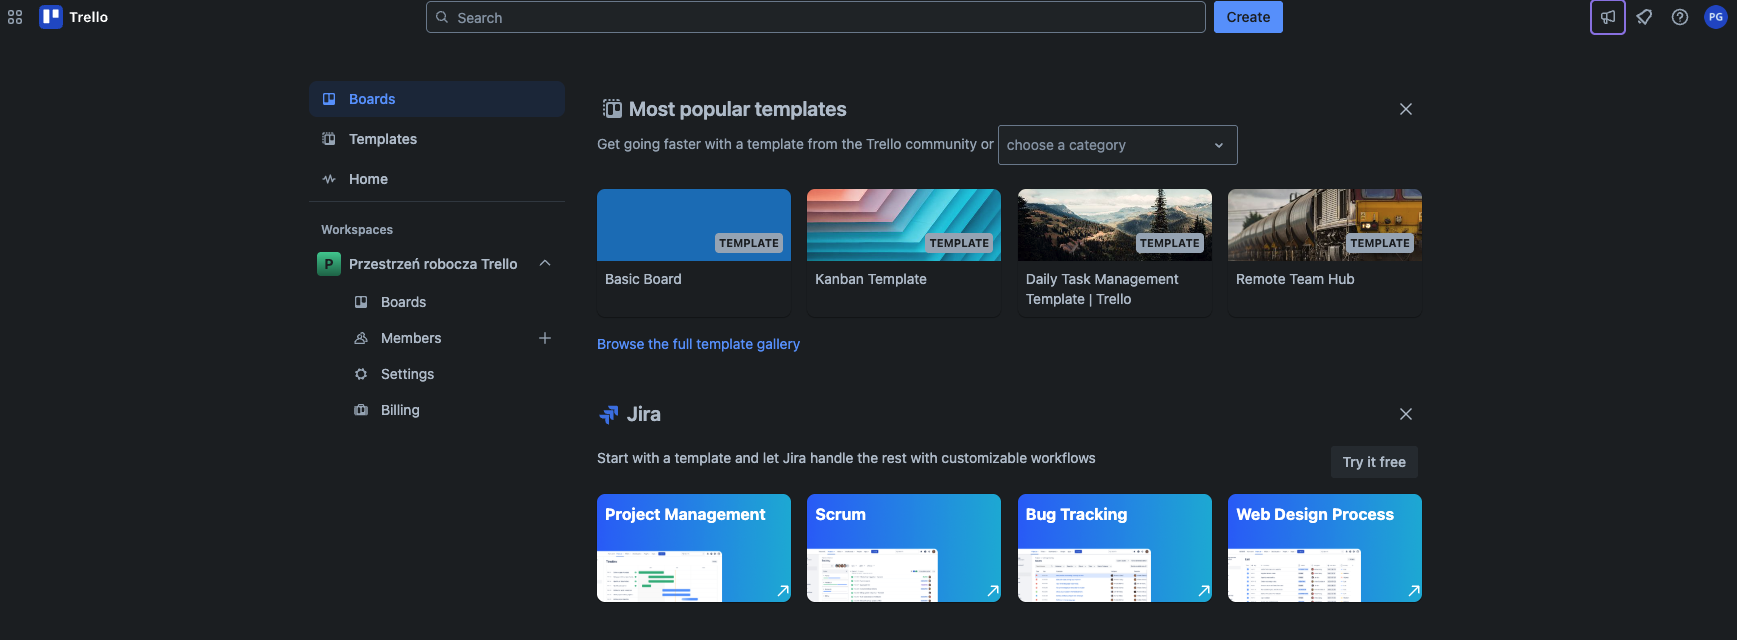Open the Remote Team Hub template
Screen dimensions: 1737x640
click(1325, 253)
